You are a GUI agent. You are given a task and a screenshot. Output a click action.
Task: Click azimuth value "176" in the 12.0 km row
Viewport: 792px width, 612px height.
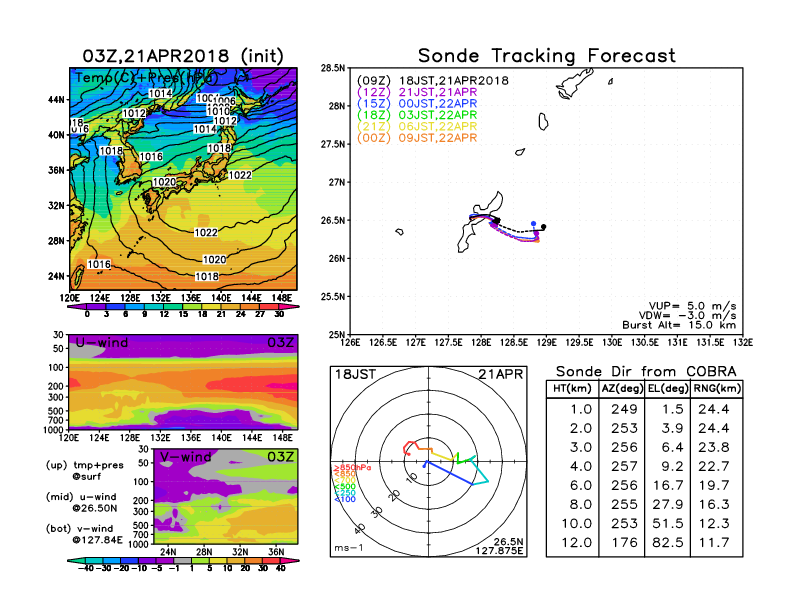(624, 543)
